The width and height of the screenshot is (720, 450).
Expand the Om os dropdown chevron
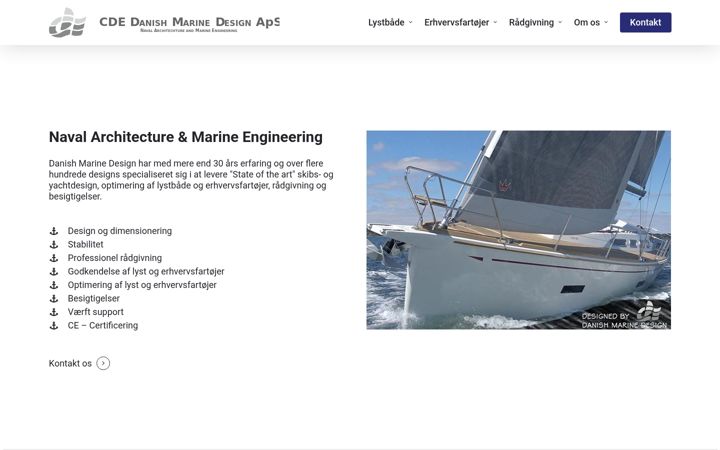click(606, 22)
